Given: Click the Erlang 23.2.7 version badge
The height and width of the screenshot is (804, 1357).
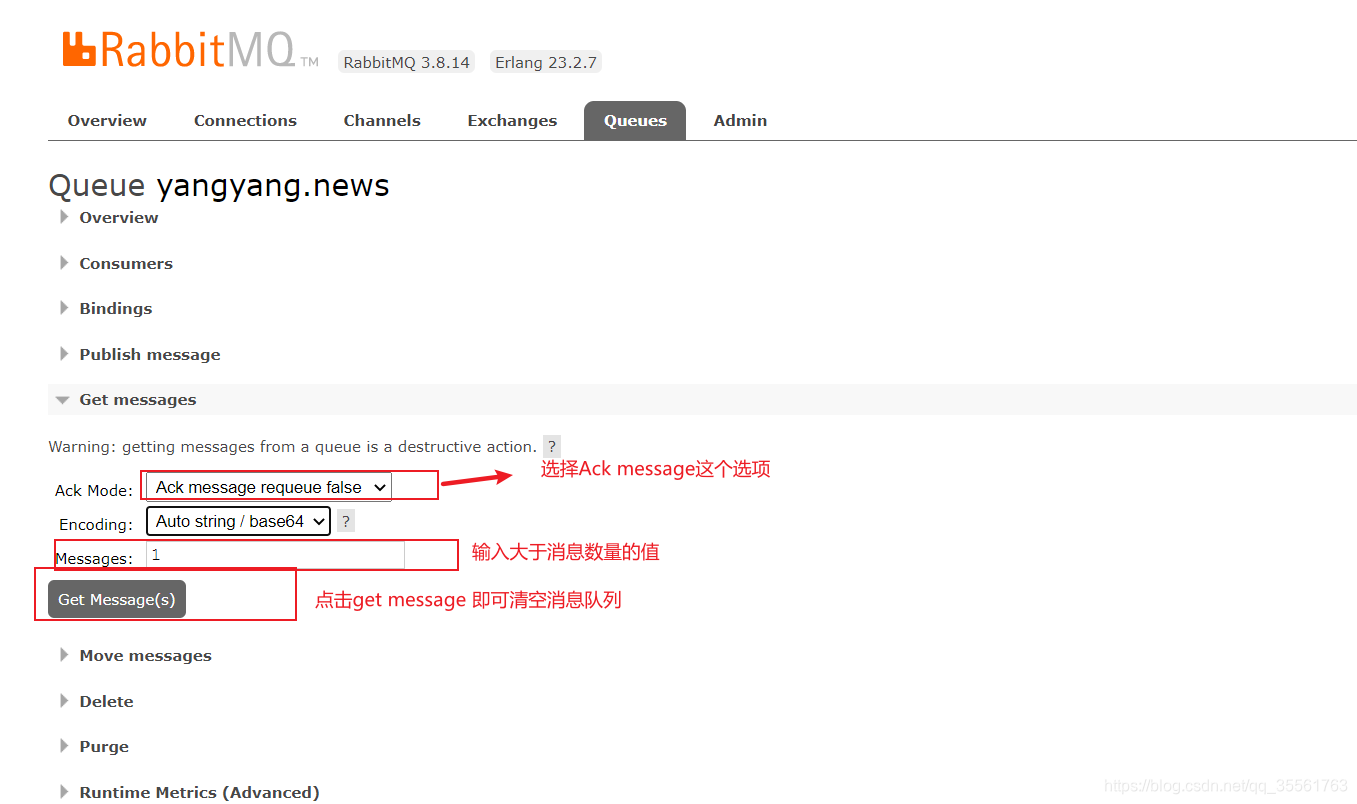Looking at the screenshot, I should pyautogui.click(x=546, y=62).
